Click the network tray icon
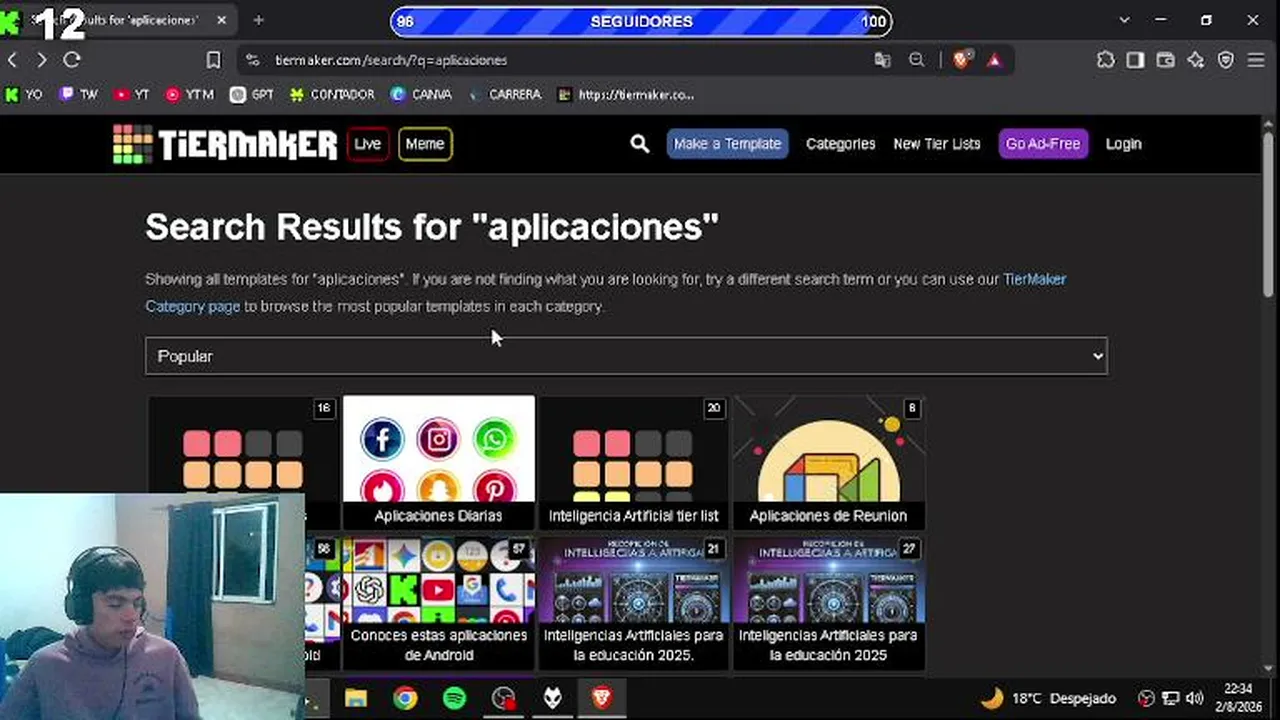The image size is (1280, 720). tap(1171, 698)
